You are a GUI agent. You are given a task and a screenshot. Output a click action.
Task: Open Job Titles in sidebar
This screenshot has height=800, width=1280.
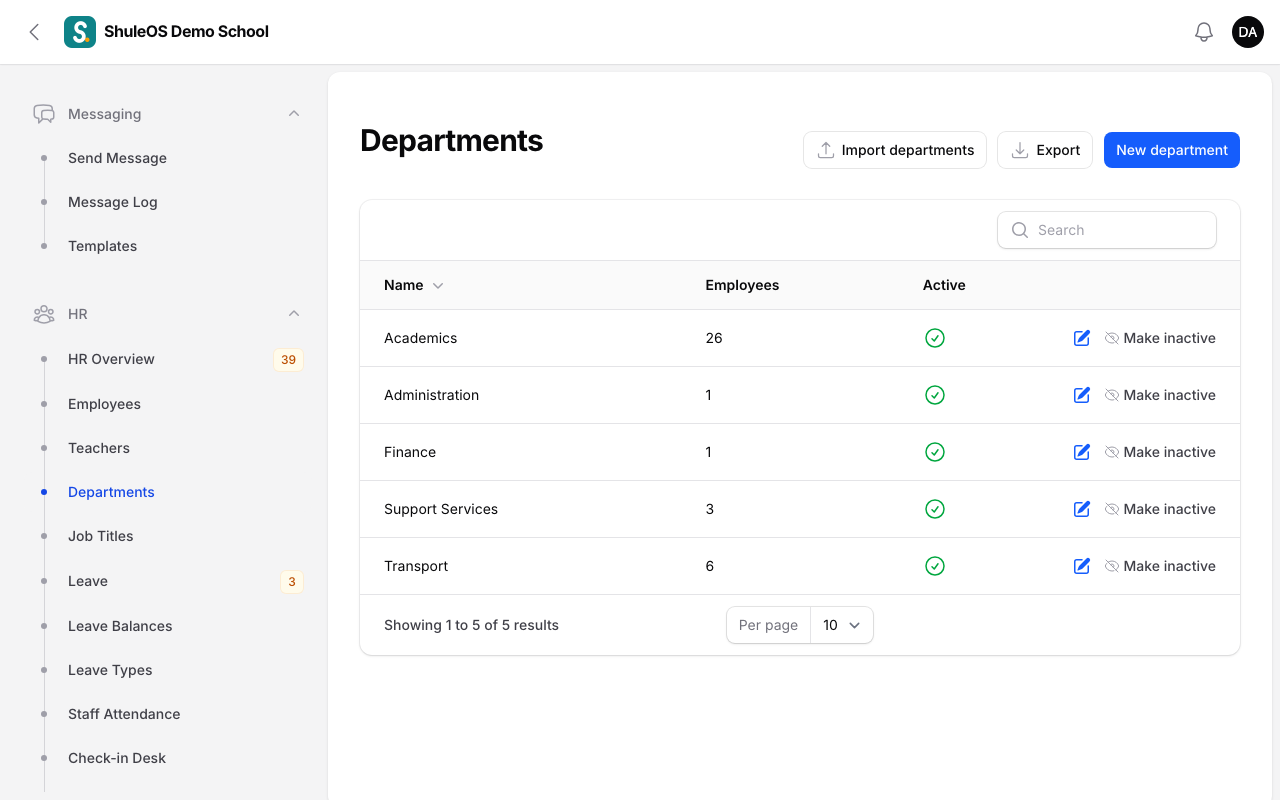101,536
